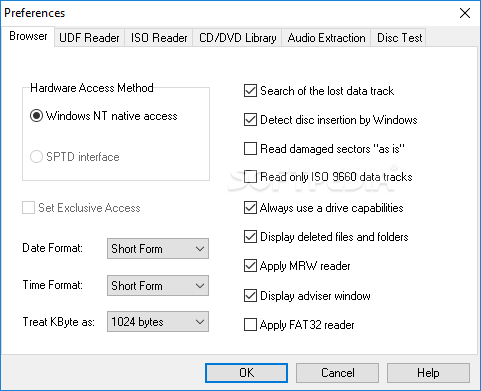The height and width of the screenshot is (391, 481).
Task: Open the Disc Test tab
Action: point(399,38)
